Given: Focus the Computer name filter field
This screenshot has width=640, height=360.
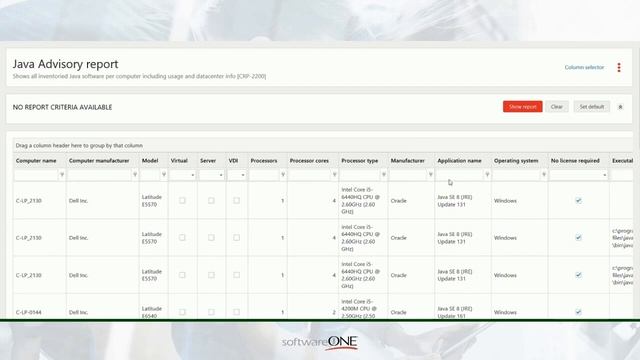Looking at the screenshot, I should [x=37, y=175].
